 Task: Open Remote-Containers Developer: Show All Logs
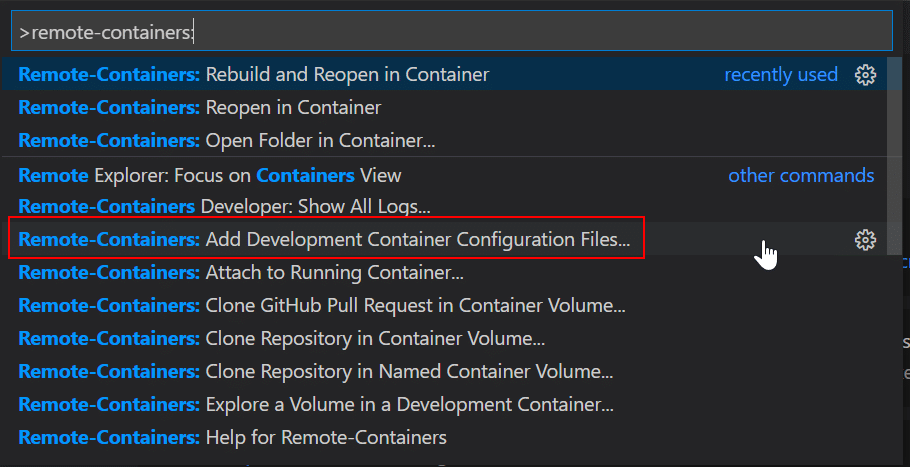pos(444,206)
